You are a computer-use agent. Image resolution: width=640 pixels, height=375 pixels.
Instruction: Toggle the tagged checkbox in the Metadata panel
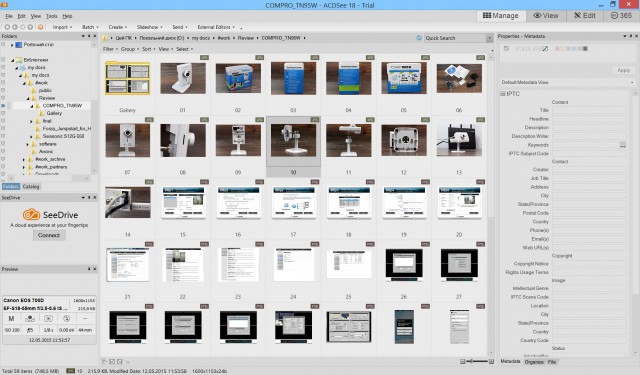(x=506, y=49)
